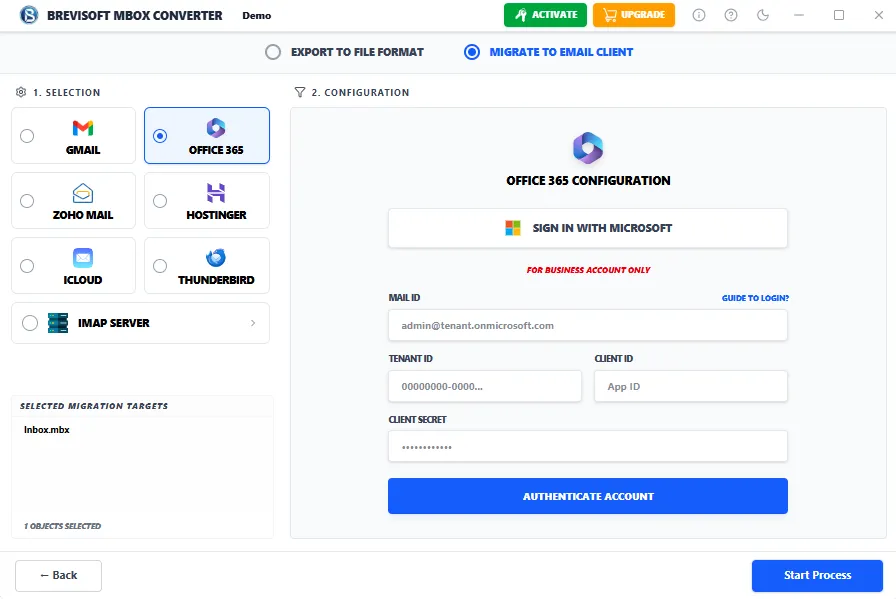
Task: Click the Selection gear icon
Action: pos(21,92)
